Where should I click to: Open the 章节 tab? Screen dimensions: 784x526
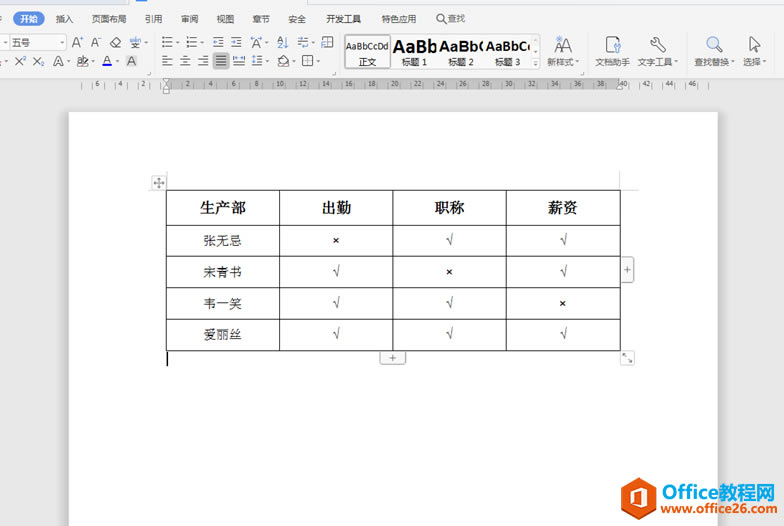pyautogui.click(x=261, y=19)
